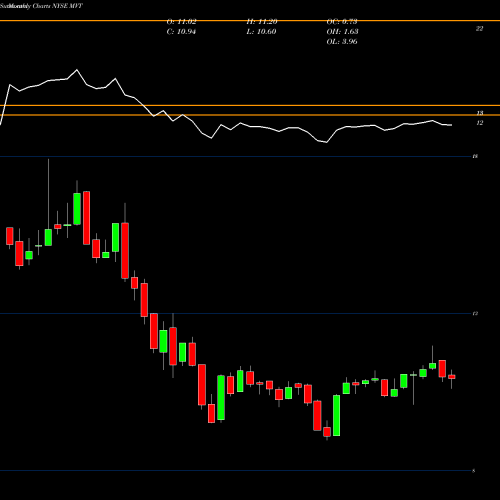Click the 'OL: 3.96' reading
Image resolution: width=500 pixels, height=500 pixels.
[x=342, y=42]
